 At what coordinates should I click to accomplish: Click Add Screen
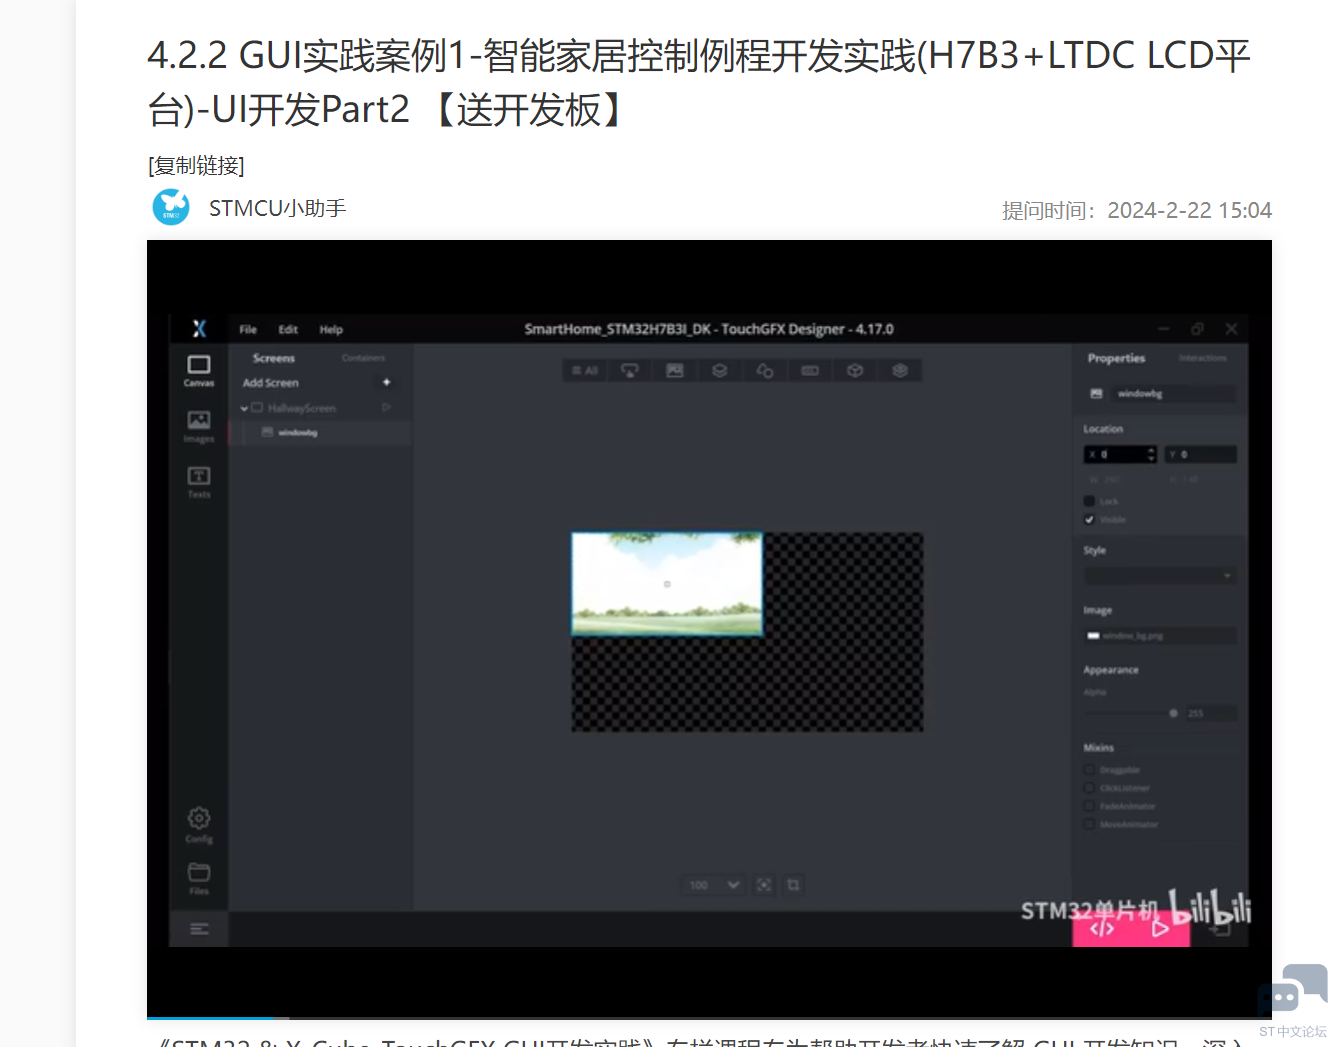click(271, 383)
